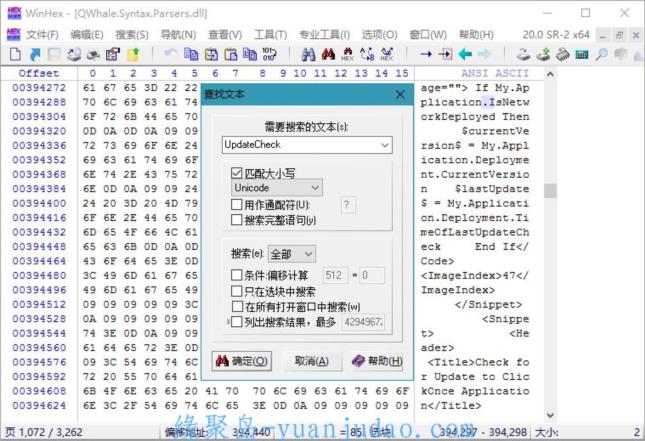The image size is (645, 441).
Task: Click the Calculator icon in toolbar
Action: coord(582,54)
